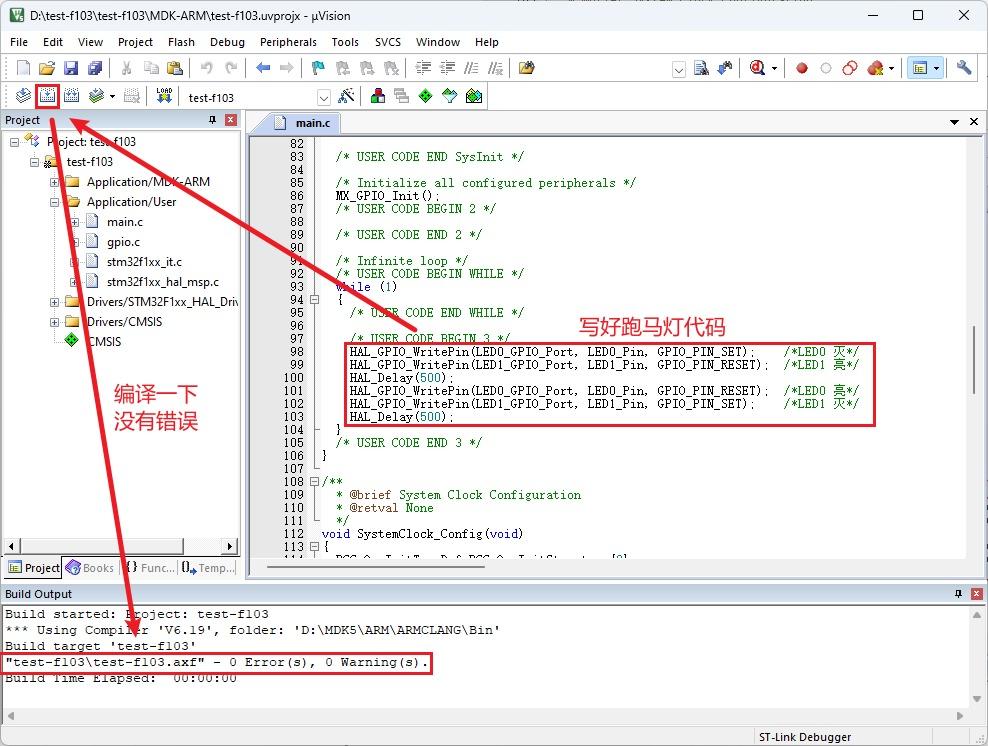Viewport: 988px width, 746px height.
Task: Open the batch build dropdown arrow
Action: coord(112,96)
